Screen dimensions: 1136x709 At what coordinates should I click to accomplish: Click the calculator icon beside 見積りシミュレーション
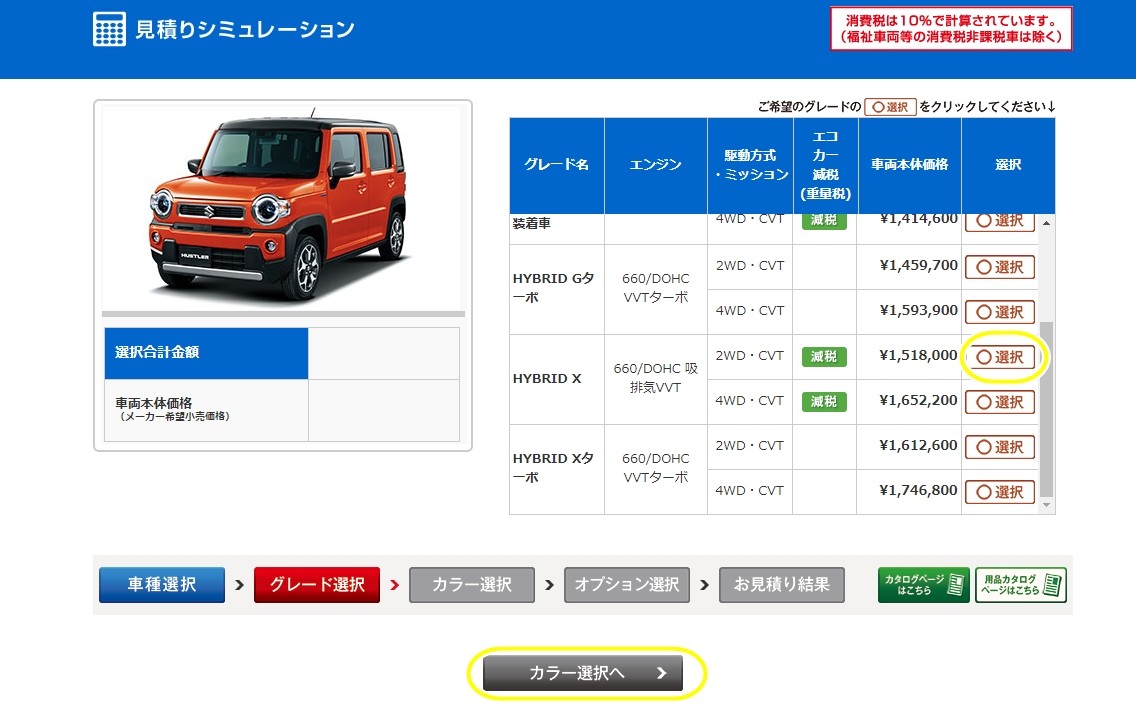tap(109, 29)
